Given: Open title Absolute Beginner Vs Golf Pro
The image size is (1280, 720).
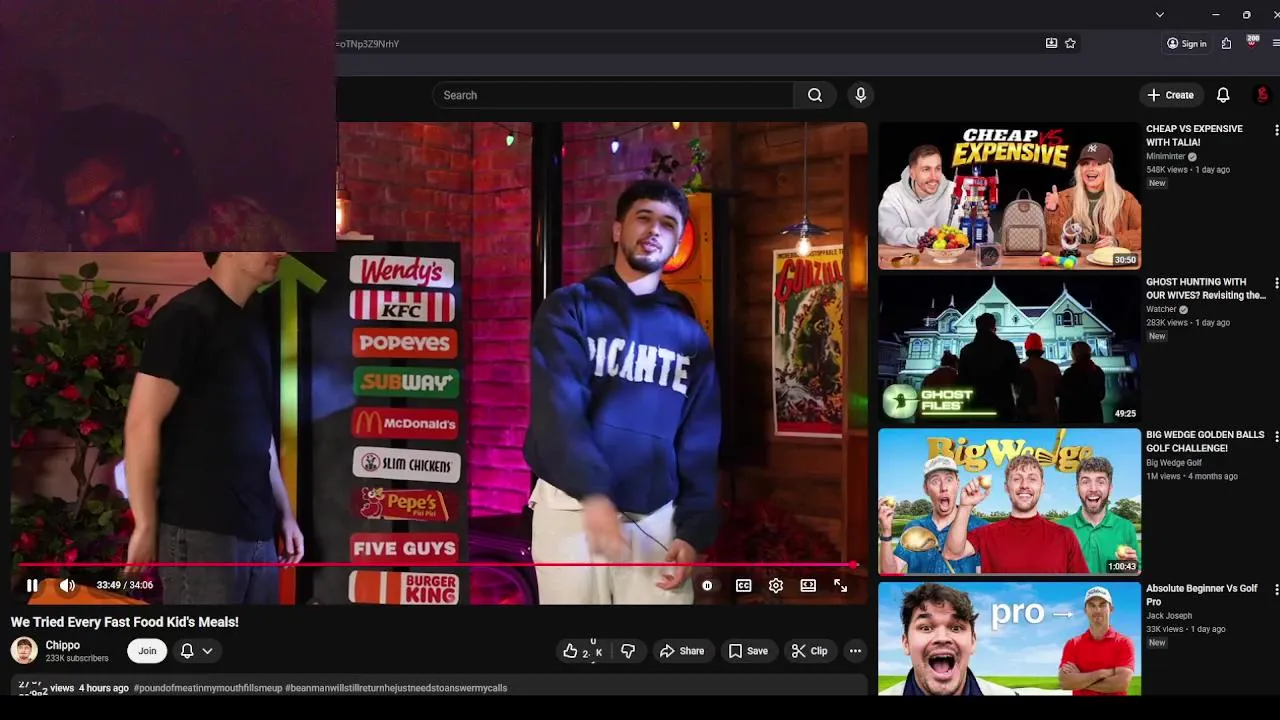Looking at the screenshot, I should (1201, 595).
